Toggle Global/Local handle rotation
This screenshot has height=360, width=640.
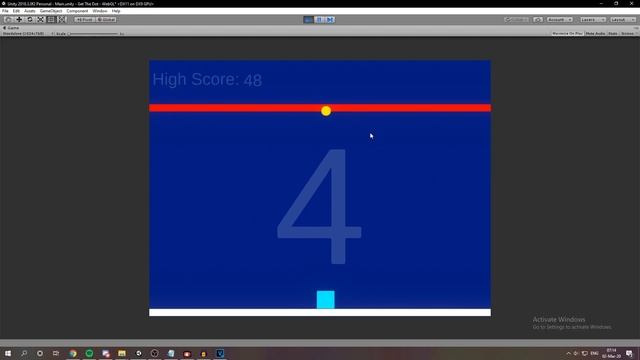tap(106, 20)
